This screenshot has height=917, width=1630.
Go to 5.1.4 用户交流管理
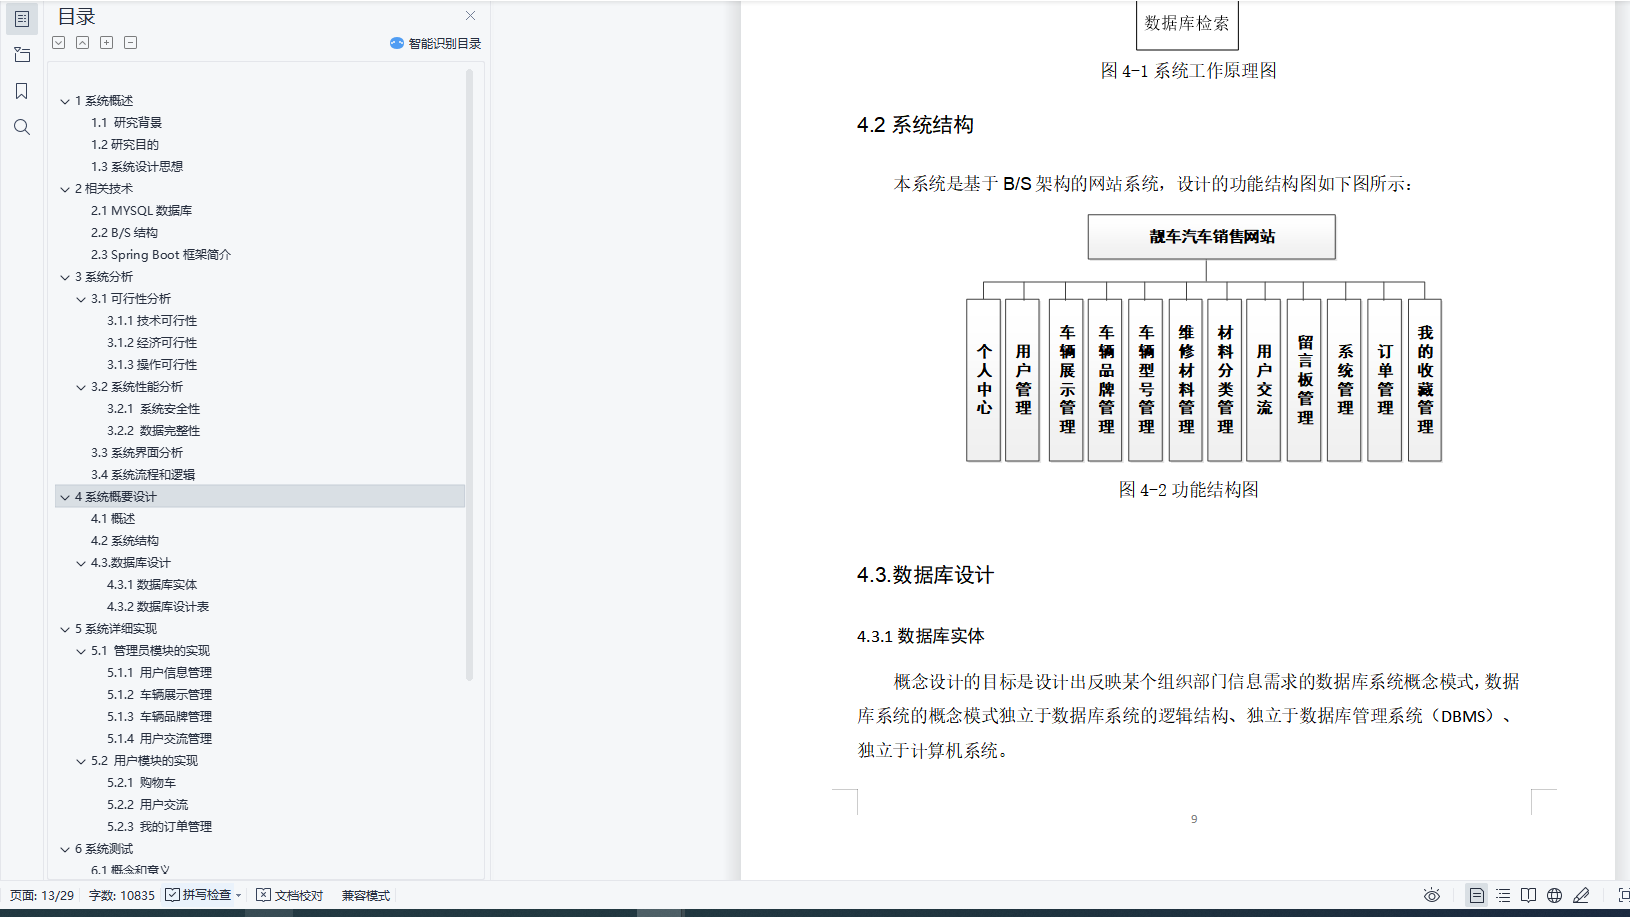159,739
